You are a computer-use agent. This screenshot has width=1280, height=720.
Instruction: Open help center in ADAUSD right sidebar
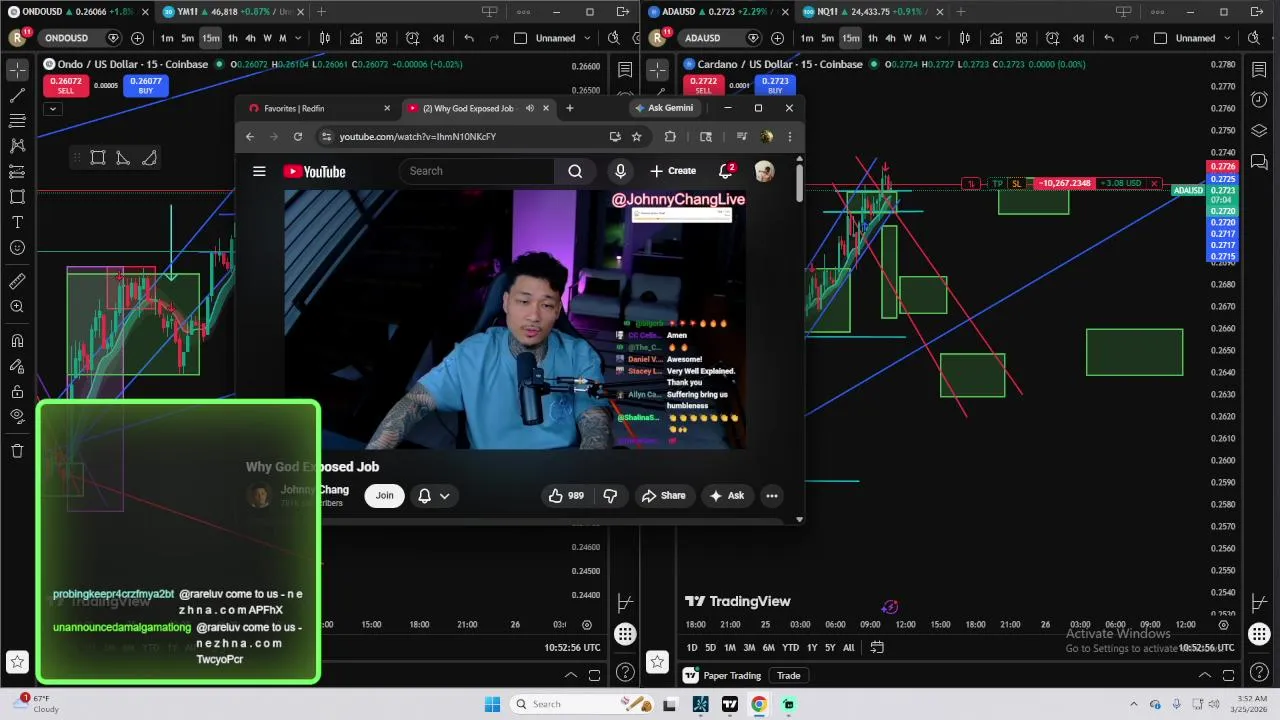point(1259,672)
